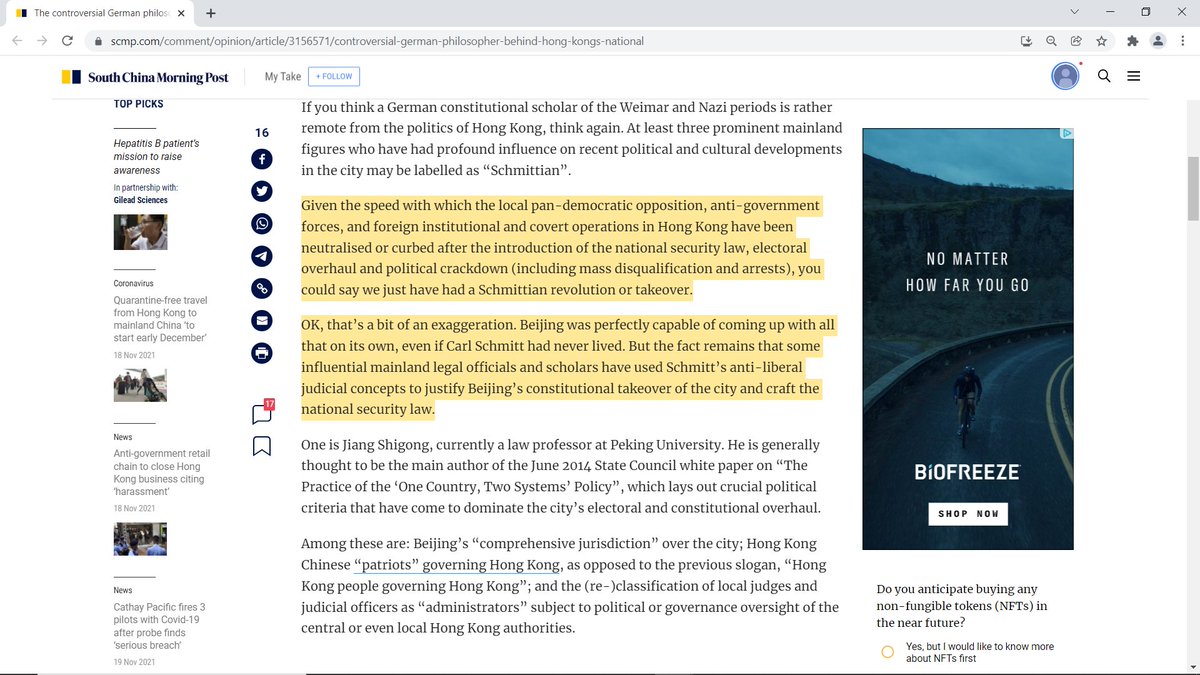Go to South China Morning Post homepage logo
The height and width of the screenshot is (675, 1200).
(145, 77)
